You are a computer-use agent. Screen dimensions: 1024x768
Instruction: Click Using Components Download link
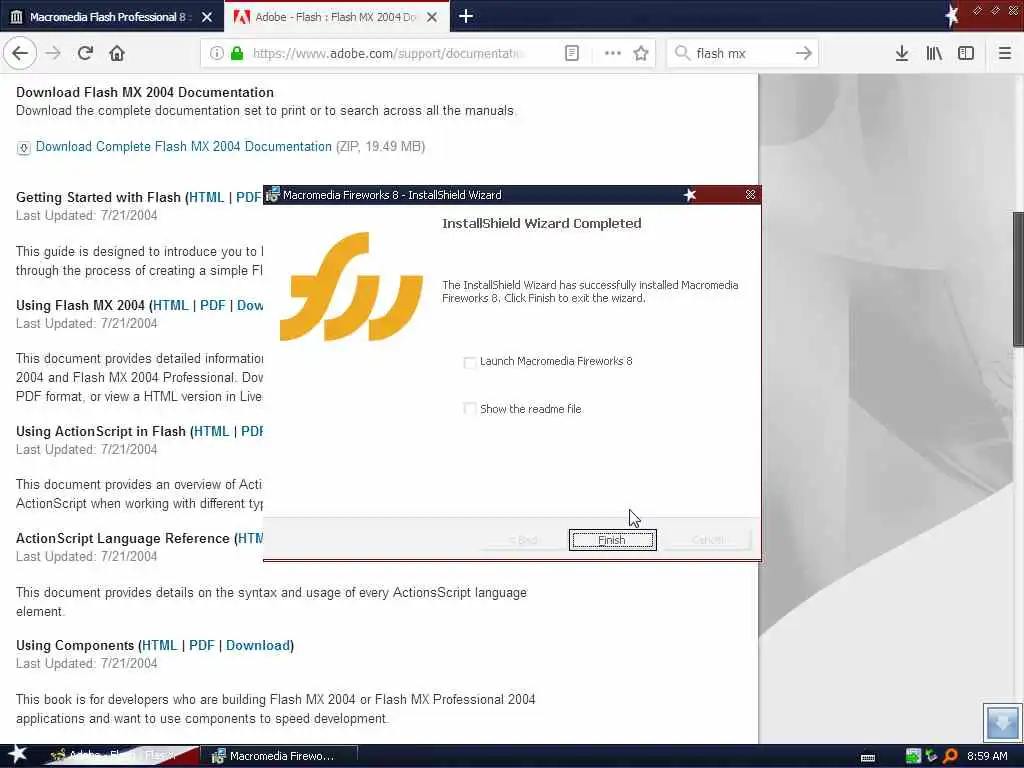pos(258,645)
